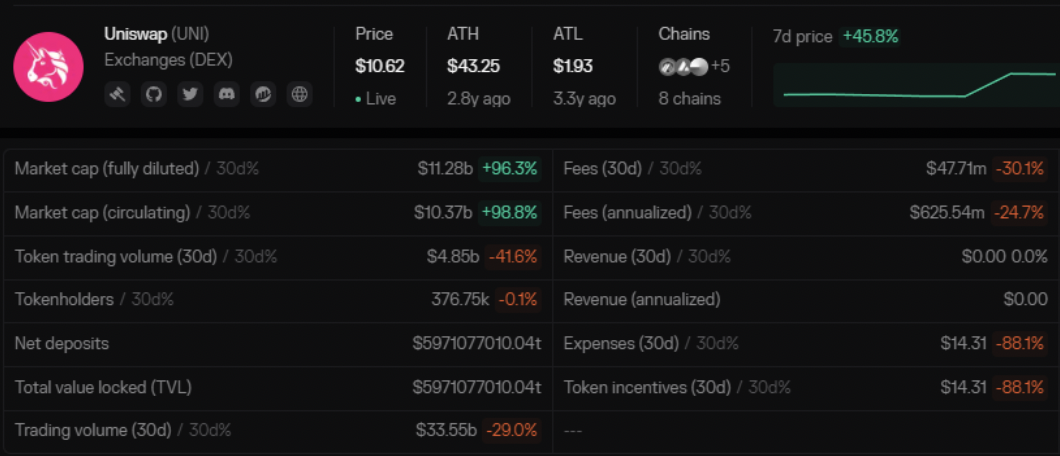Select the 'Net deposits' metric label
The height and width of the screenshot is (456, 1060).
tap(62, 343)
